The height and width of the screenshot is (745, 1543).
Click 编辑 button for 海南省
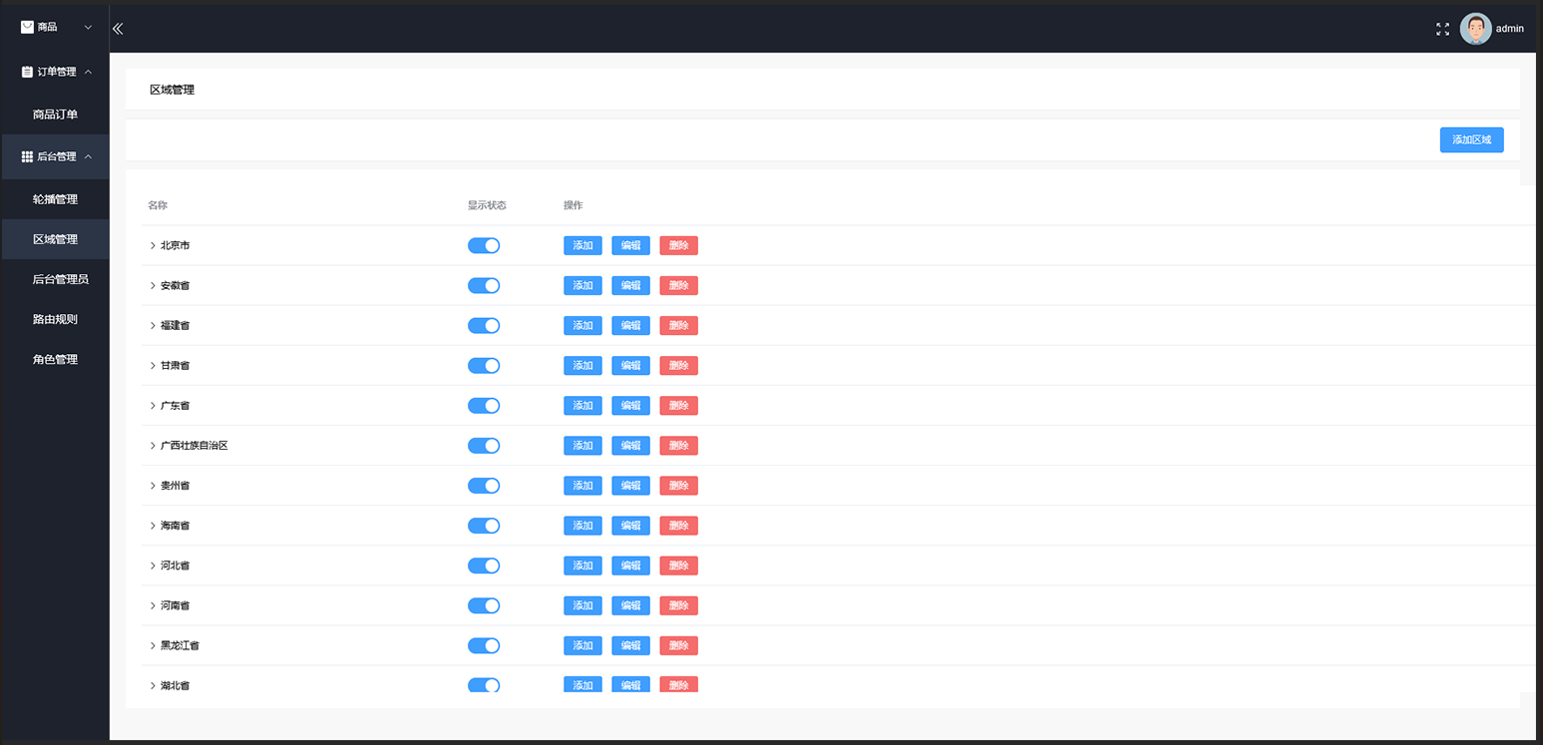tap(631, 525)
